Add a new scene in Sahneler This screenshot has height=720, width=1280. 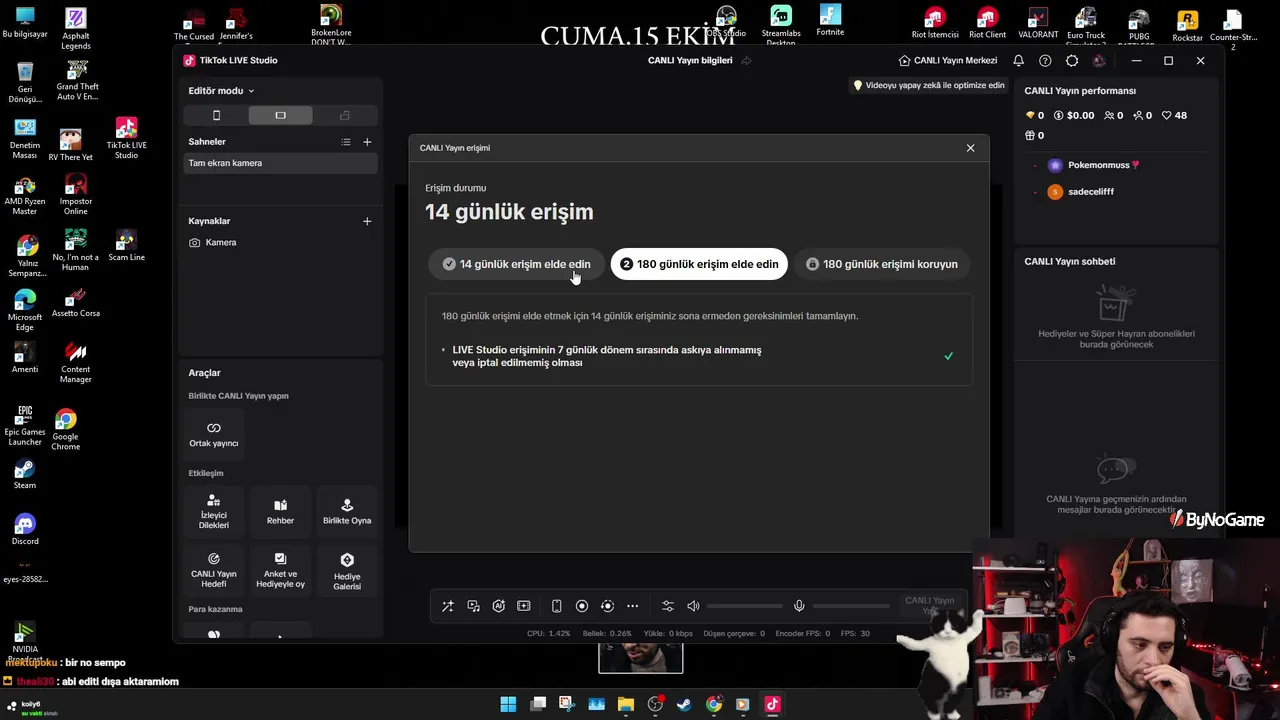(x=367, y=142)
